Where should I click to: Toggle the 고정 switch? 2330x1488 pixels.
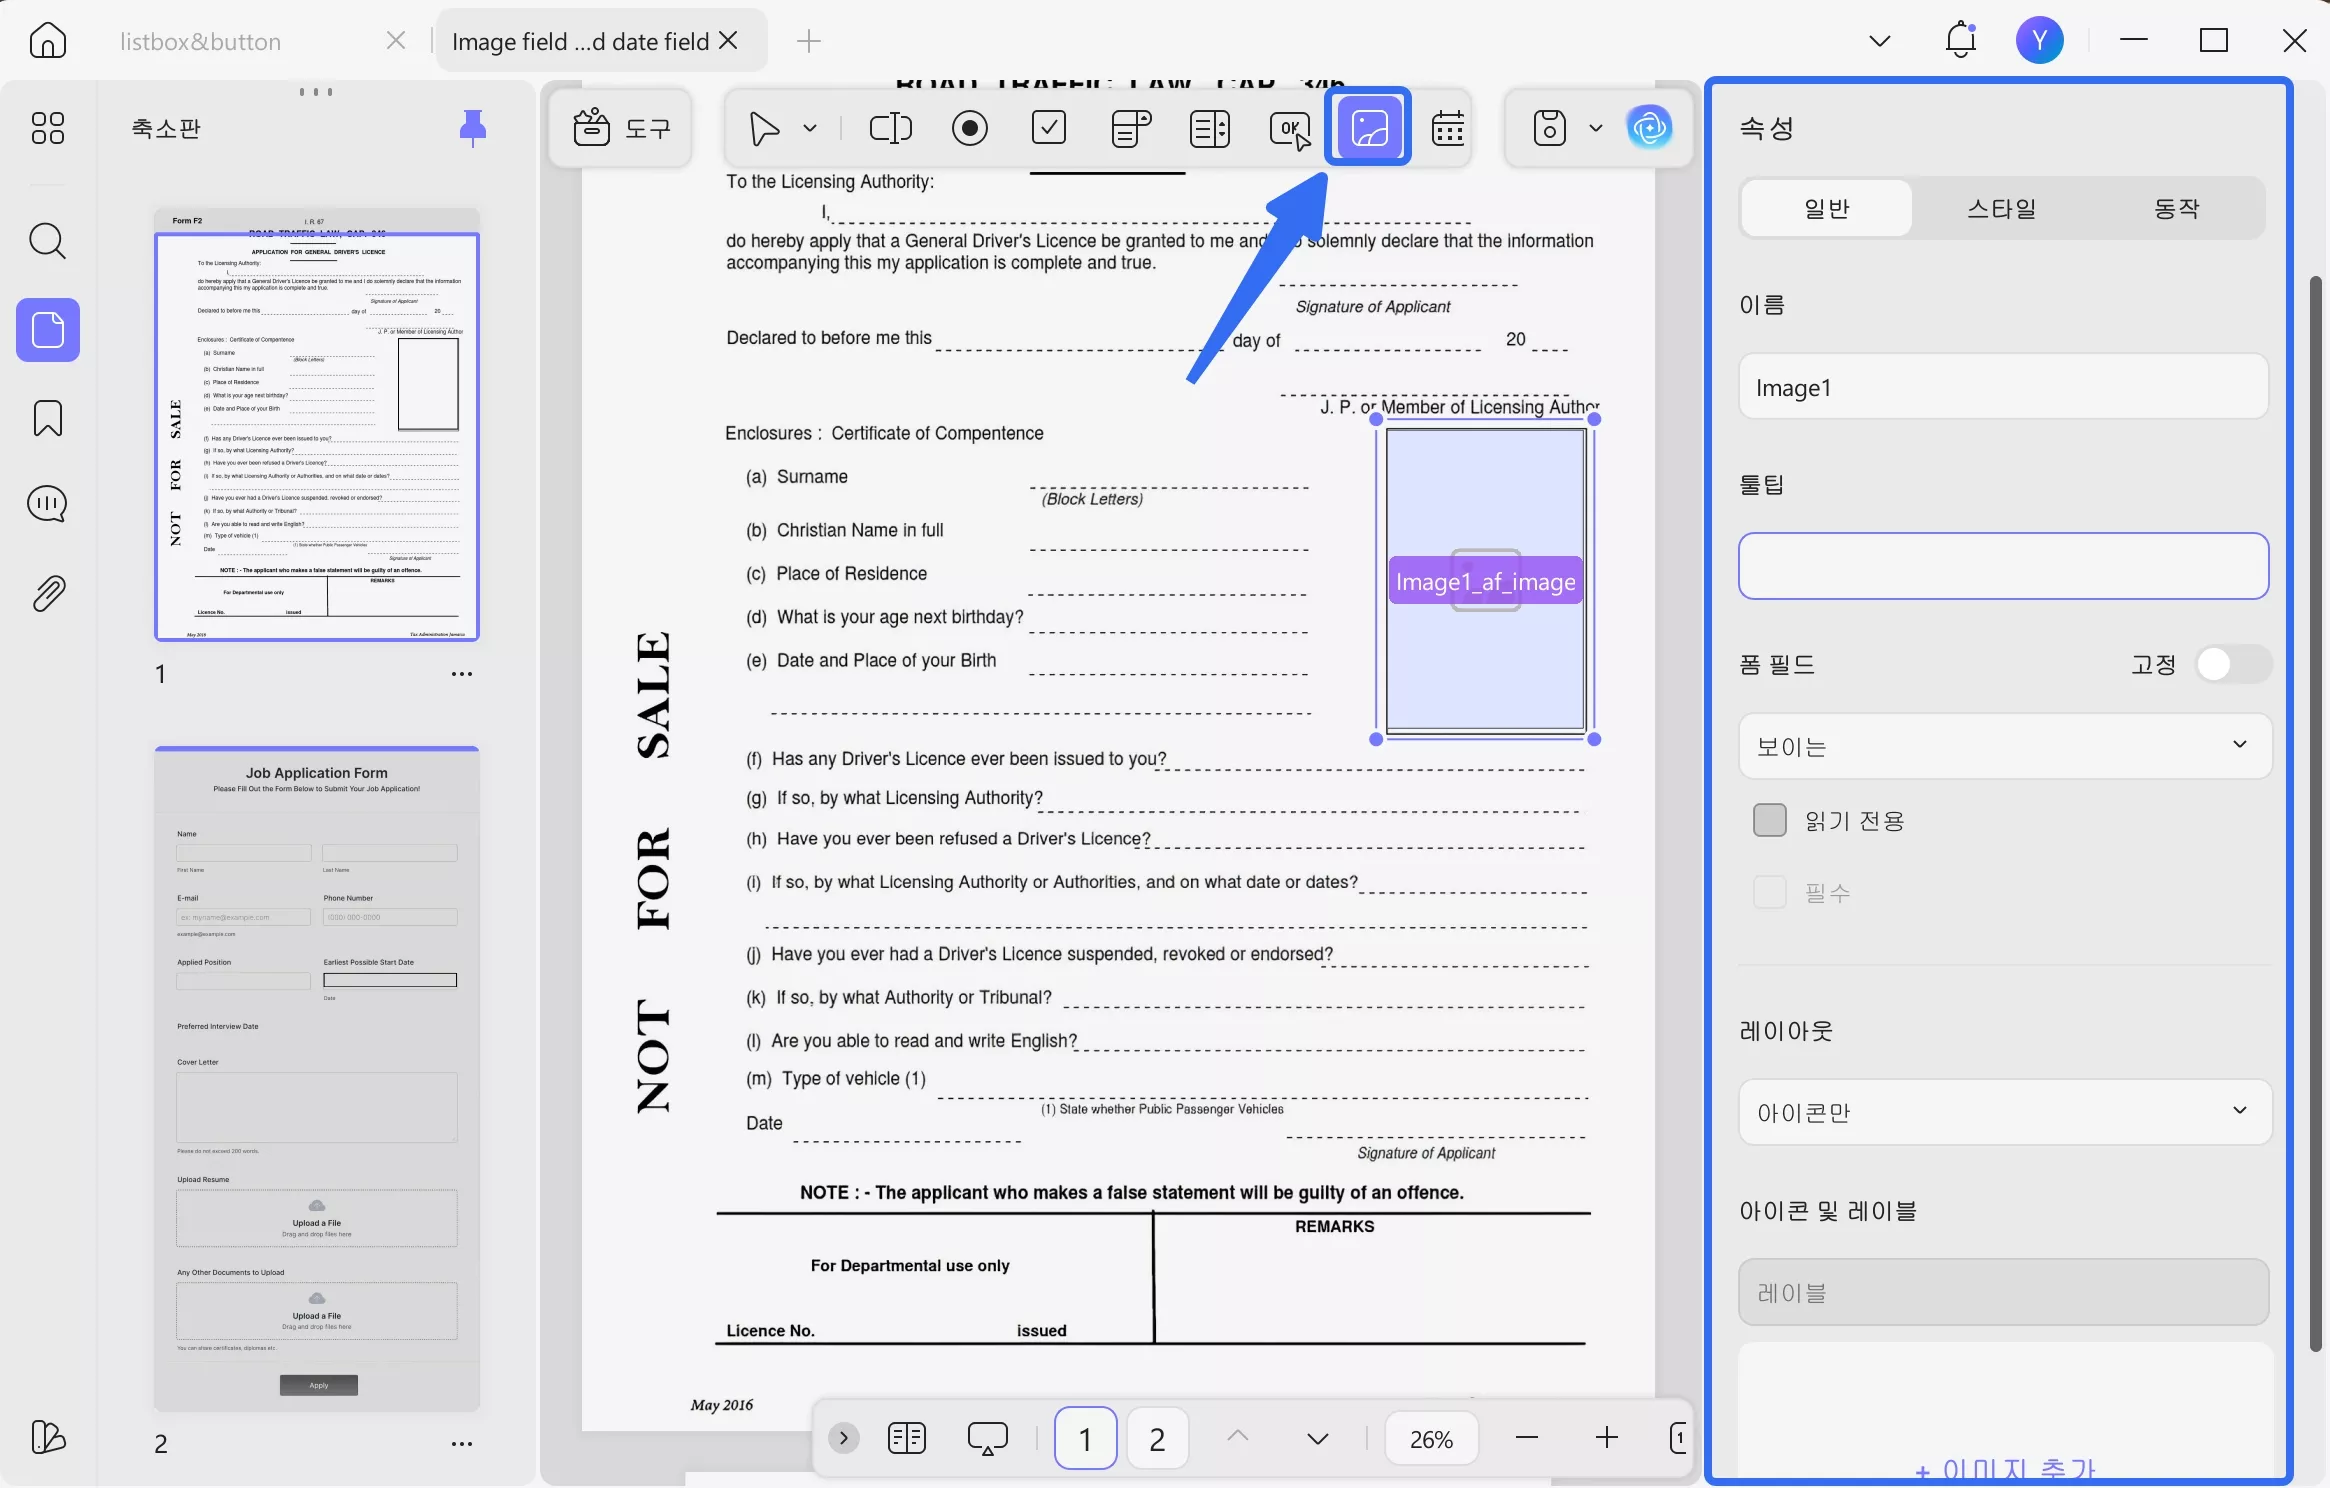coord(2232,664)
